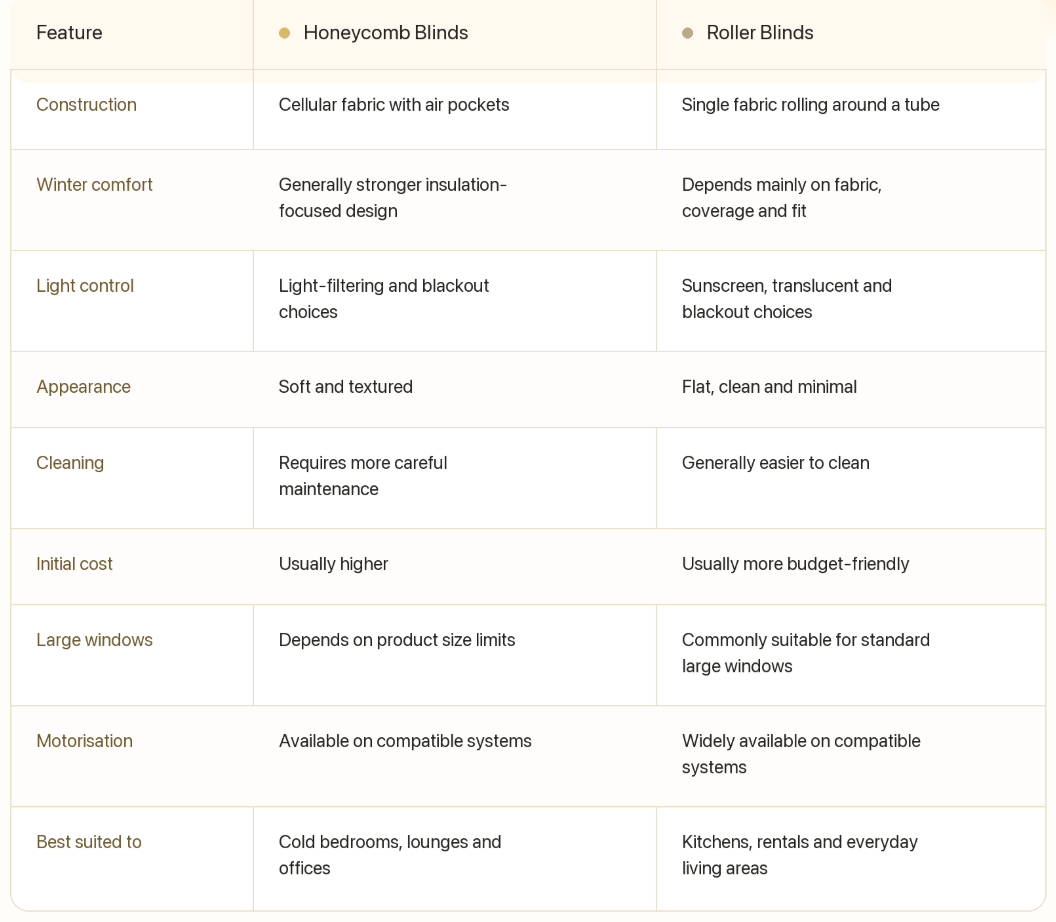Click the Motorisation row label
Image resolution: width=1056 pixels, height=922 pixels.
tap(84, 742)
